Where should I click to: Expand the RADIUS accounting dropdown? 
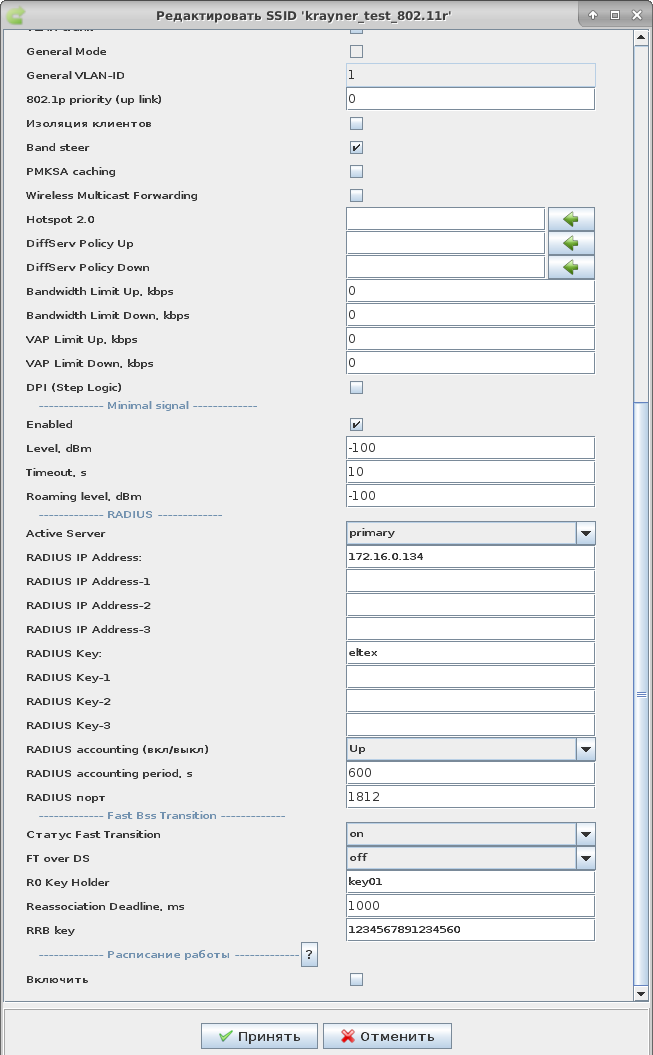pos(586,749)
